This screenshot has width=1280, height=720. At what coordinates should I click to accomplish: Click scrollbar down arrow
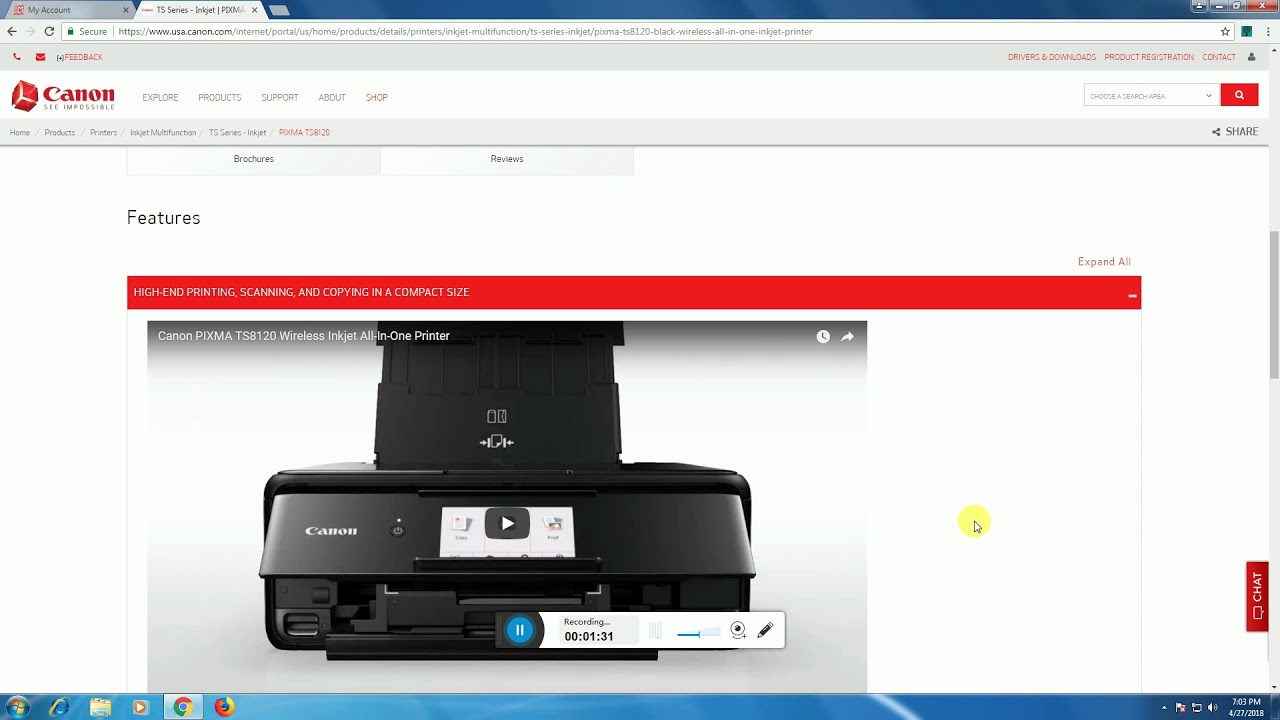tap(1274, 688)
